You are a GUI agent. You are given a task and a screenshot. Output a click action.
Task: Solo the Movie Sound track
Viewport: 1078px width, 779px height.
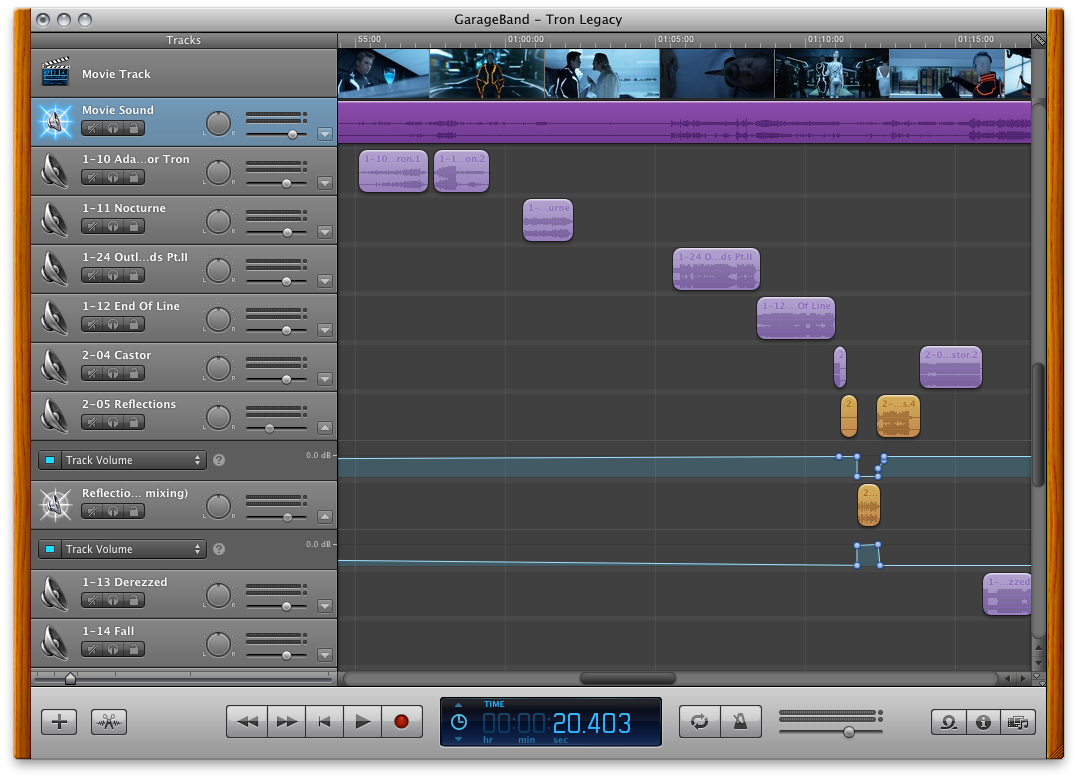[113, 128]
